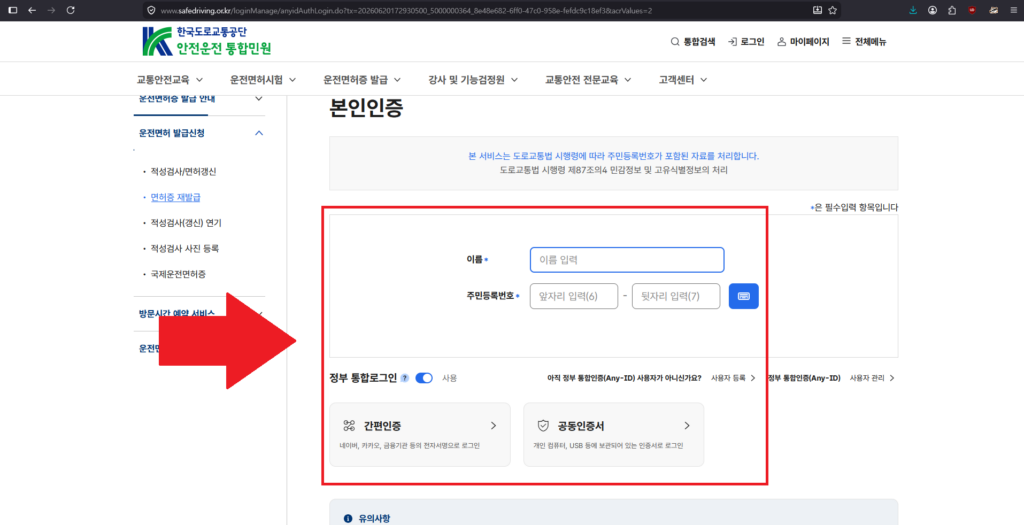The width and height of the screenshot is (1024, 525).
Task: Expand the 운전면허증 발급 menu
Action: [x=362, y=80]
